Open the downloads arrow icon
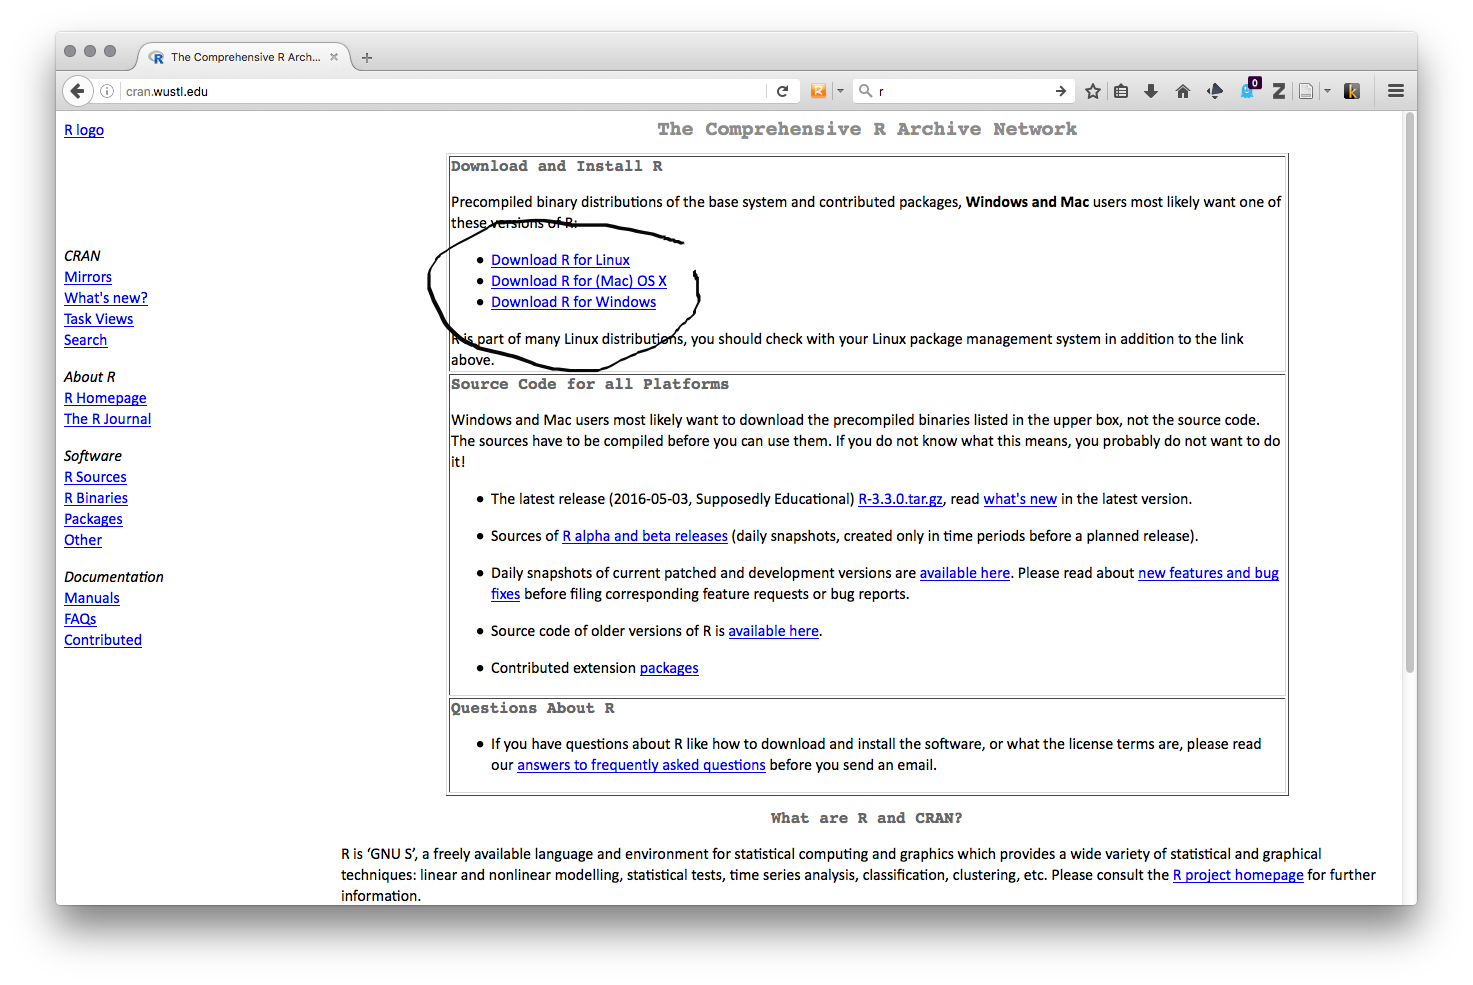Screen dimensions: 1473x985 tap(1151, 91)
